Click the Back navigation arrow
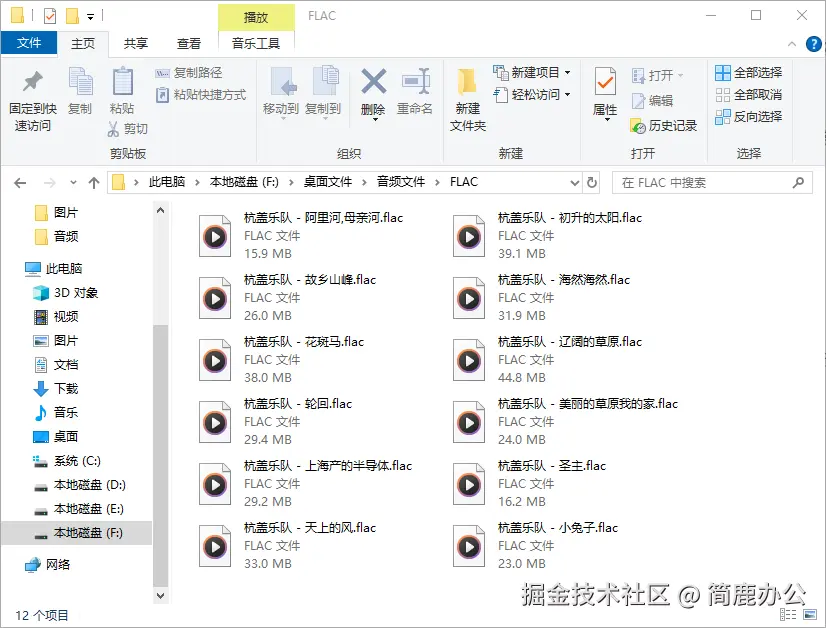 20,183
